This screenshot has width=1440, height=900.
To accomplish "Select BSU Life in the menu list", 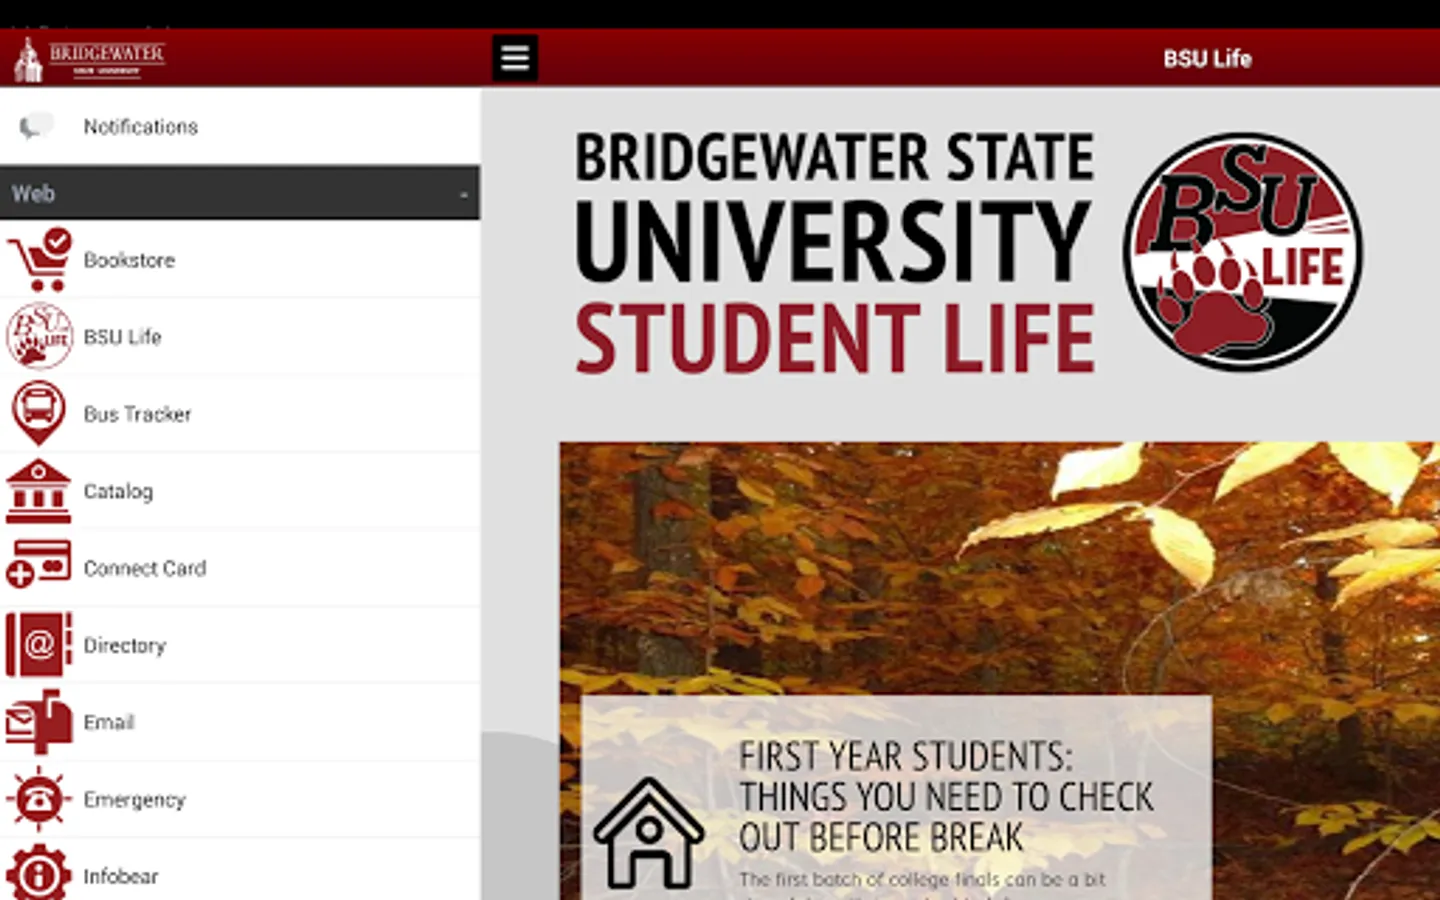I will [x=240, y=336].
